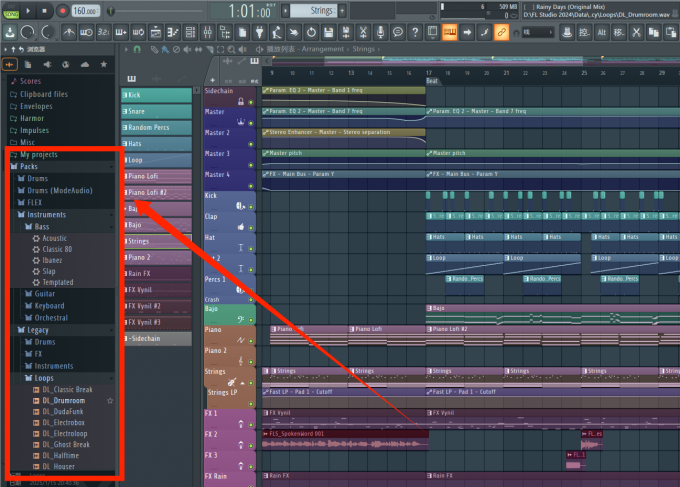Click the song position slider handle
680x487 pixels.
click(111, 11)
